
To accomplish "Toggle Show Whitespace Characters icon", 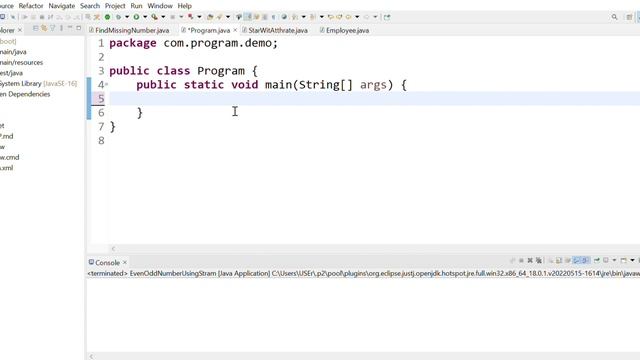I will [273, 17].
